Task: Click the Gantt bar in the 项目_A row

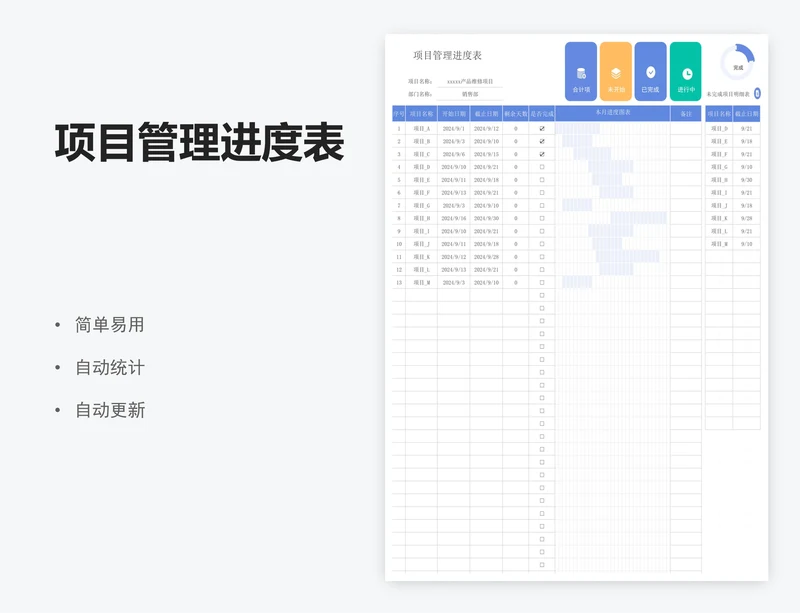Action: pyautogui.click(x=578, y=129)
